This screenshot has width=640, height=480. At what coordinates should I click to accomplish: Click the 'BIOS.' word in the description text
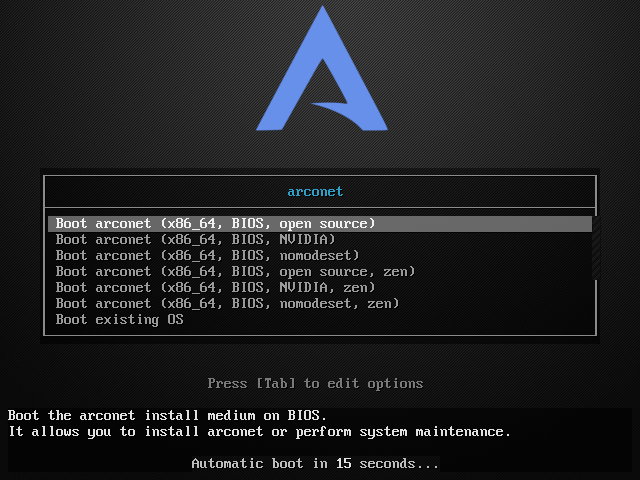[307, 416]
